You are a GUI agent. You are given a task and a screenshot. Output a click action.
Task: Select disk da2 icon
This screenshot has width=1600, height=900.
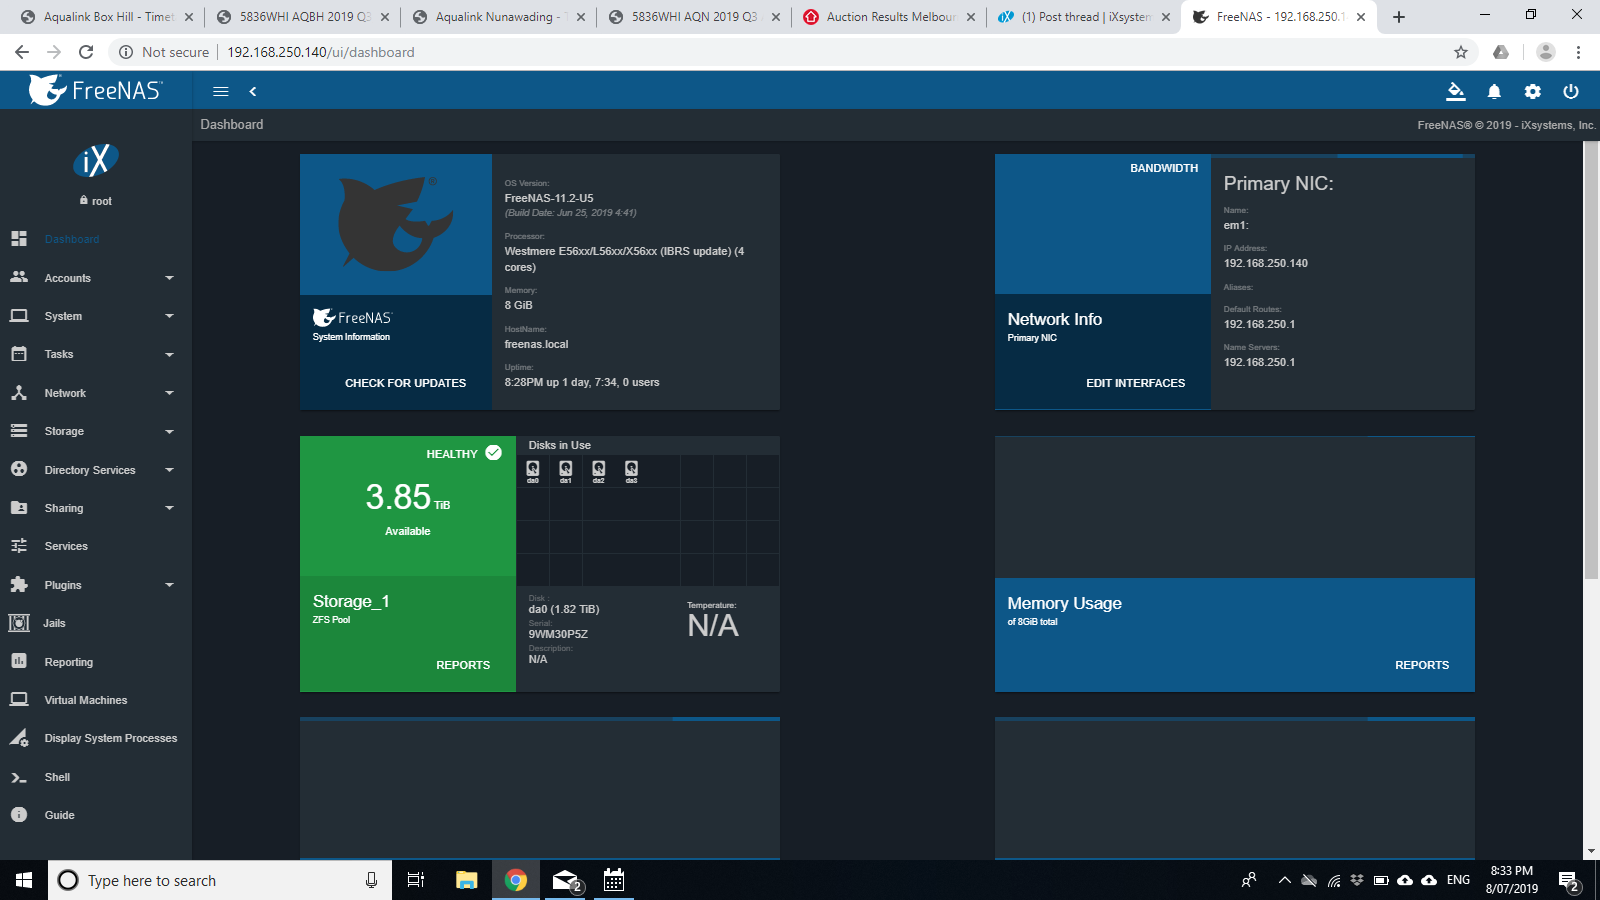tap(599, 470)
